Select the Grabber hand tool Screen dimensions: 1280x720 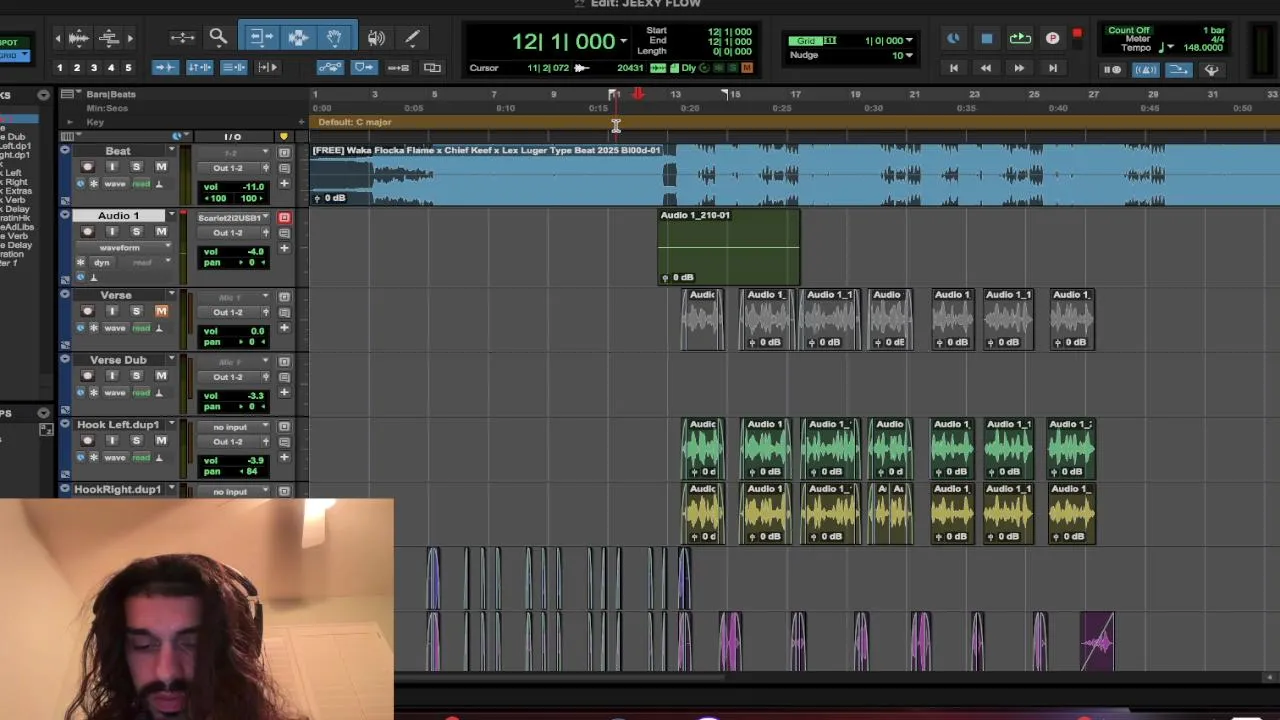tap(334, 38)
